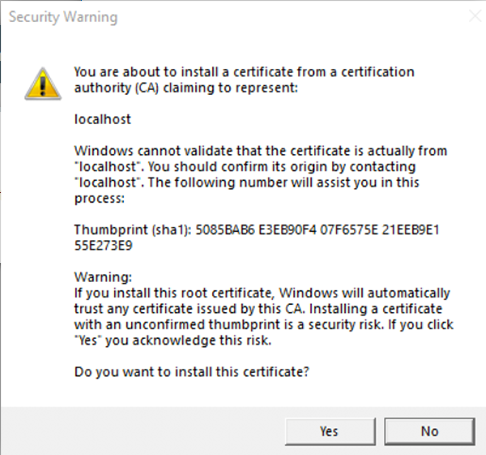Click the Windows cannot validate paragraph
The image size is (486, 455).
point(261,174)
